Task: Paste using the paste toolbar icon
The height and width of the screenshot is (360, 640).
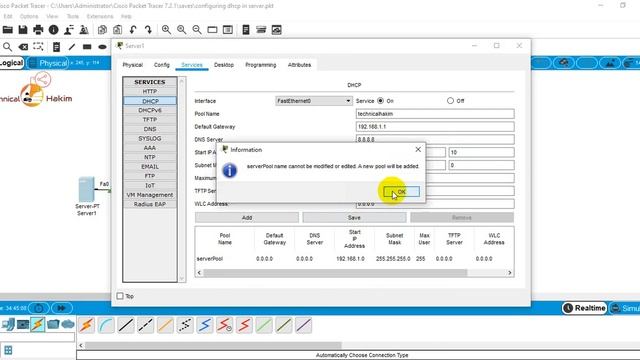Action: pyautogui.click(x=118, y=30)
